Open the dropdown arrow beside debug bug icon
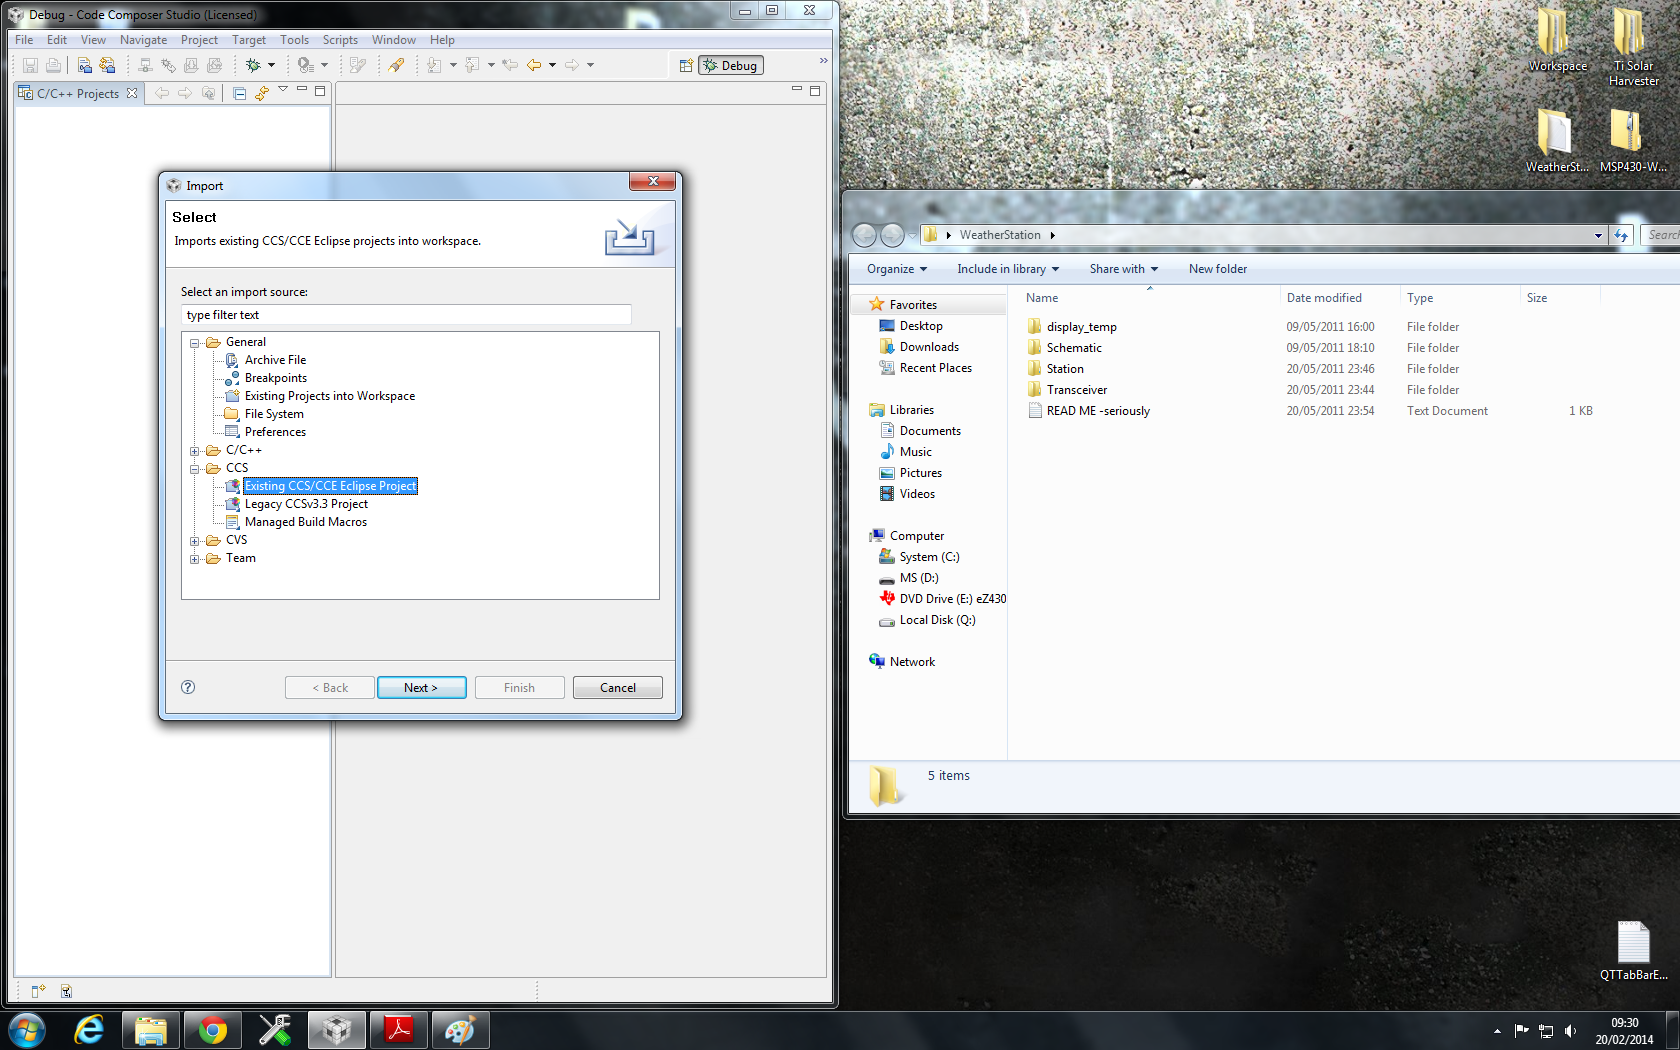Screen dimensions: 1680x1050 (271, 65)
